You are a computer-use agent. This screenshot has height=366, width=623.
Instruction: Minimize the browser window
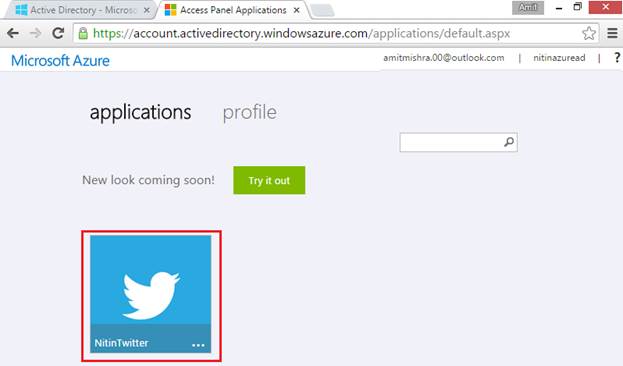(559, 8)
